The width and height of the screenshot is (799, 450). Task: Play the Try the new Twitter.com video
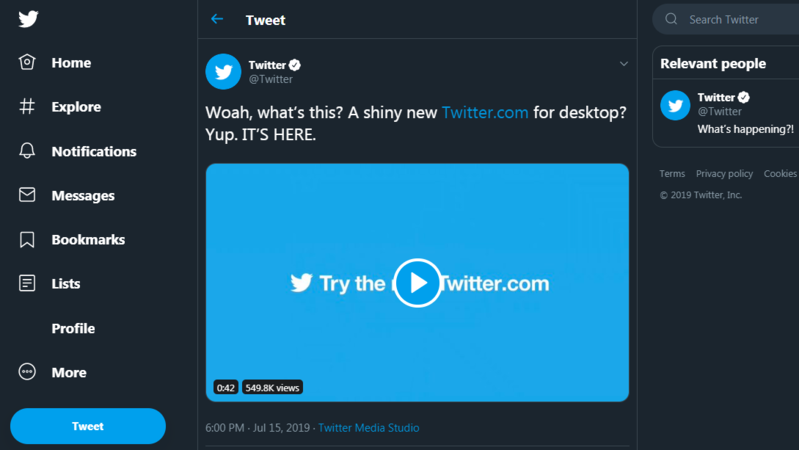click(417, 283)
